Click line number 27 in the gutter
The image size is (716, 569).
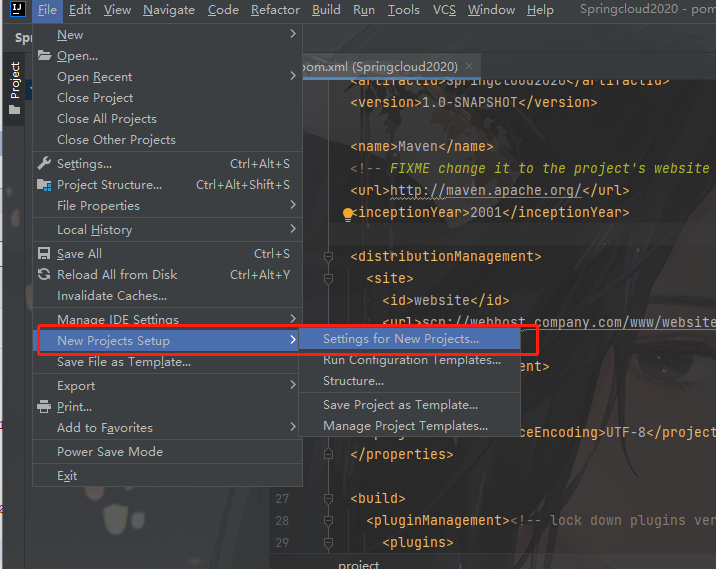(282, 498)
